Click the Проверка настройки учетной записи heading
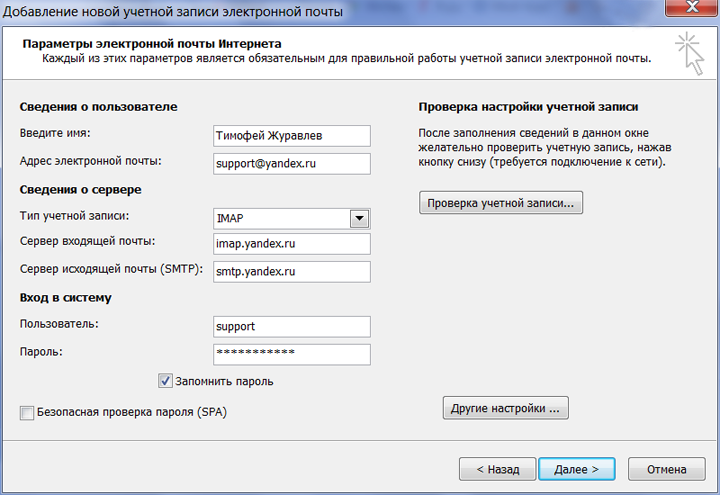720x495 pixels. pos(528,106)
